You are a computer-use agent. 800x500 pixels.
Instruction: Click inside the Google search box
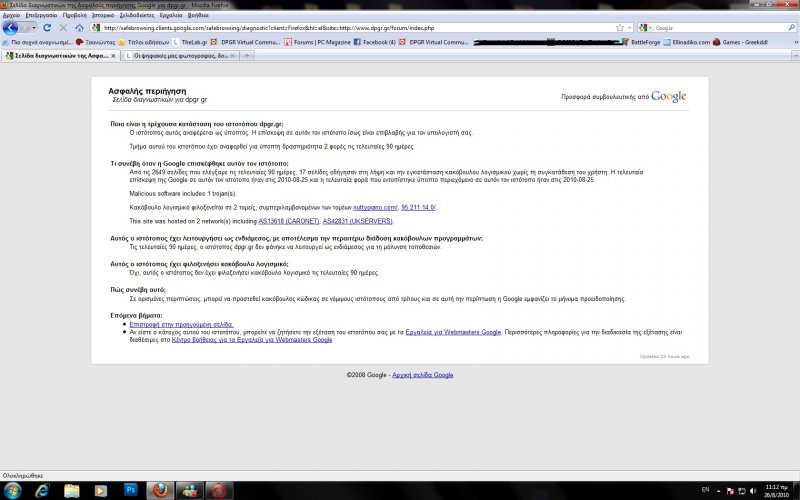[719, 28]
